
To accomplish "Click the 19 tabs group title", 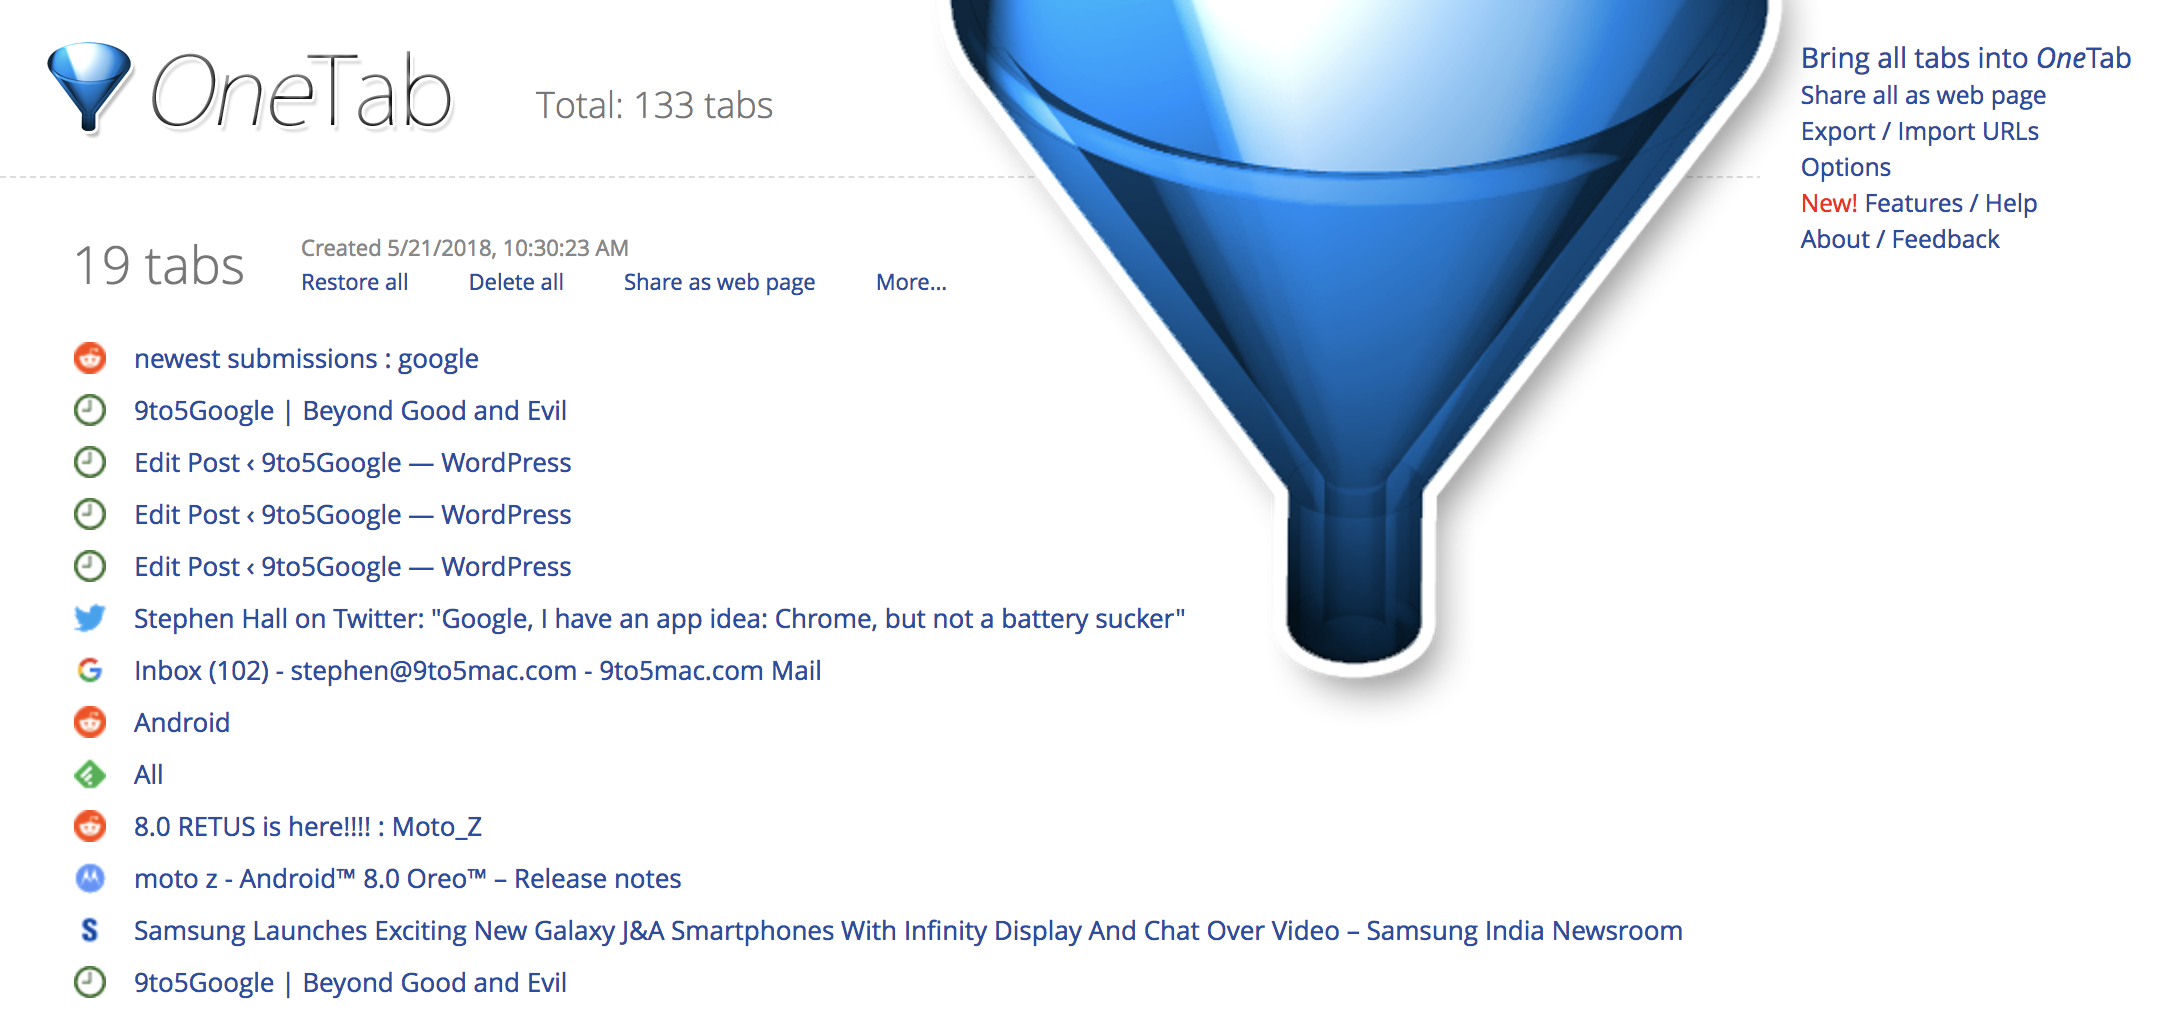I will tap(159, 266).
